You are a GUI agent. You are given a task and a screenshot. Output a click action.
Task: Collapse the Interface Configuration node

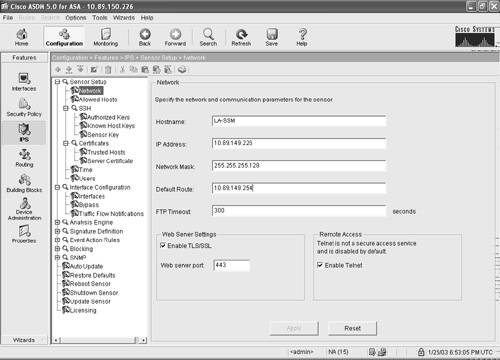pyautogui.click(x=57, y=187)
